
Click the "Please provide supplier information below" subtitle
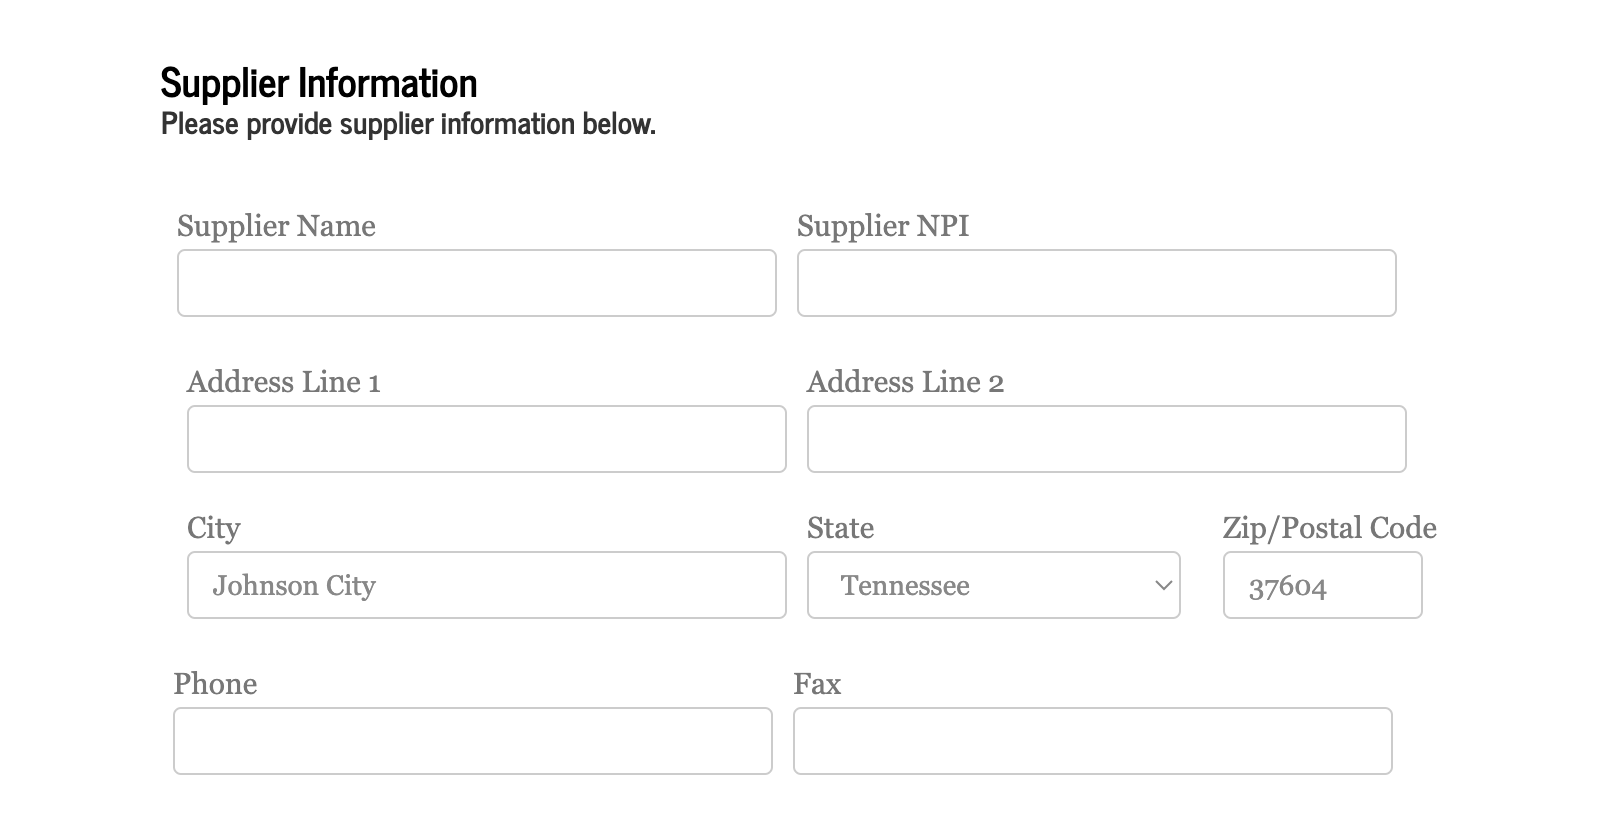coord(408,124)
